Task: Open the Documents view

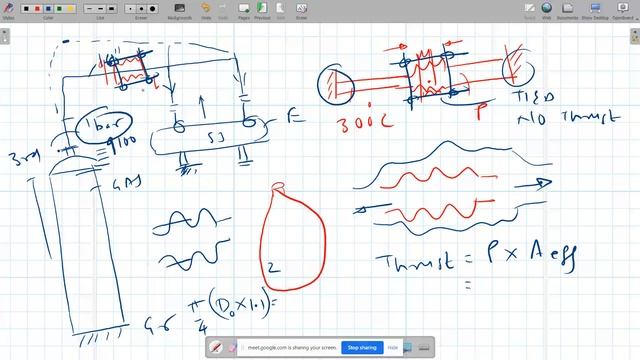Action: [567, 10]
